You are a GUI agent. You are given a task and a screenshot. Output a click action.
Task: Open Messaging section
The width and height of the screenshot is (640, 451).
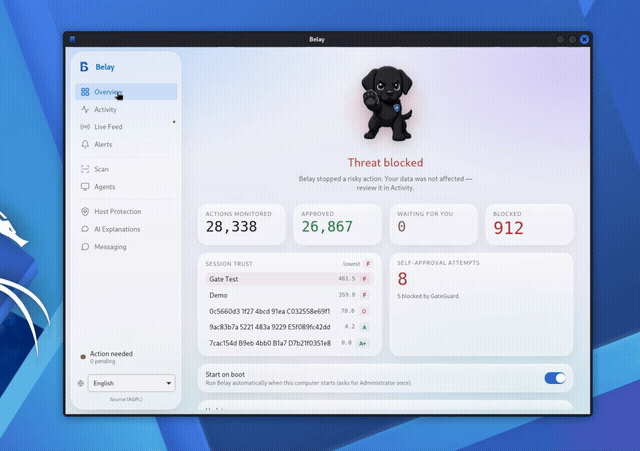(x=126, y=247)
